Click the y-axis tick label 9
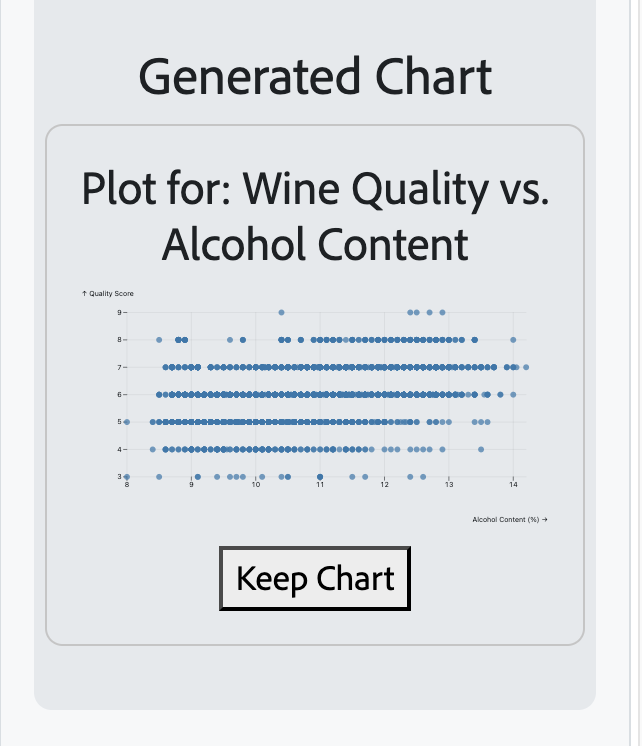 coord(119,313)
